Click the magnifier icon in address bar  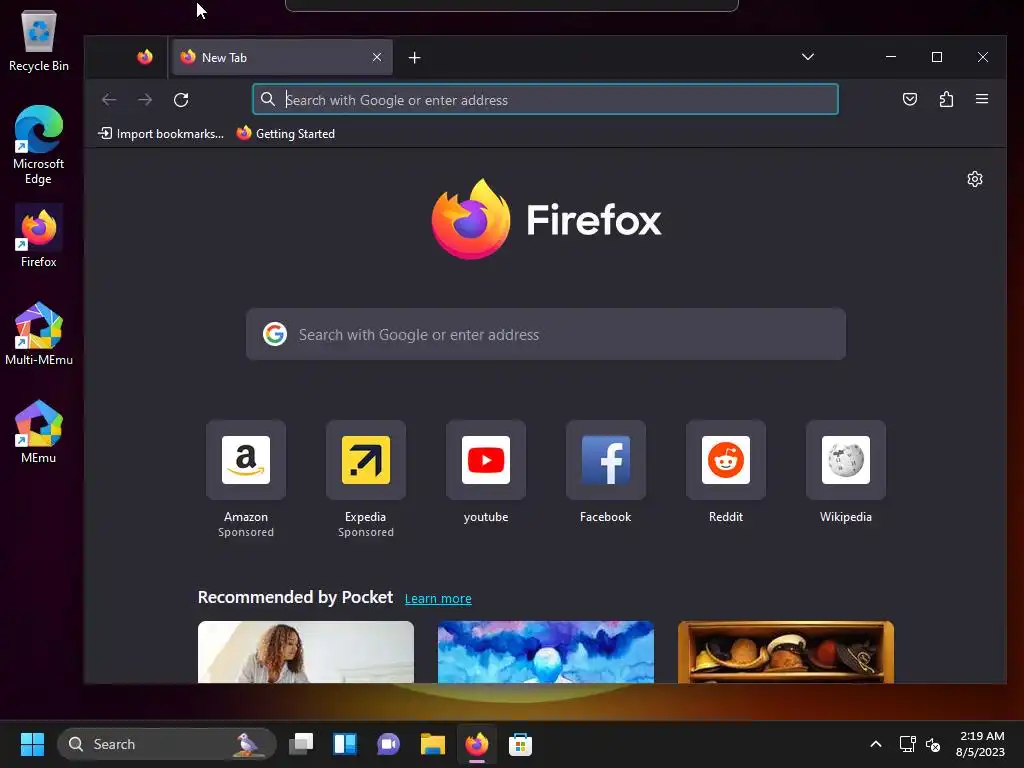pos(268,99)
